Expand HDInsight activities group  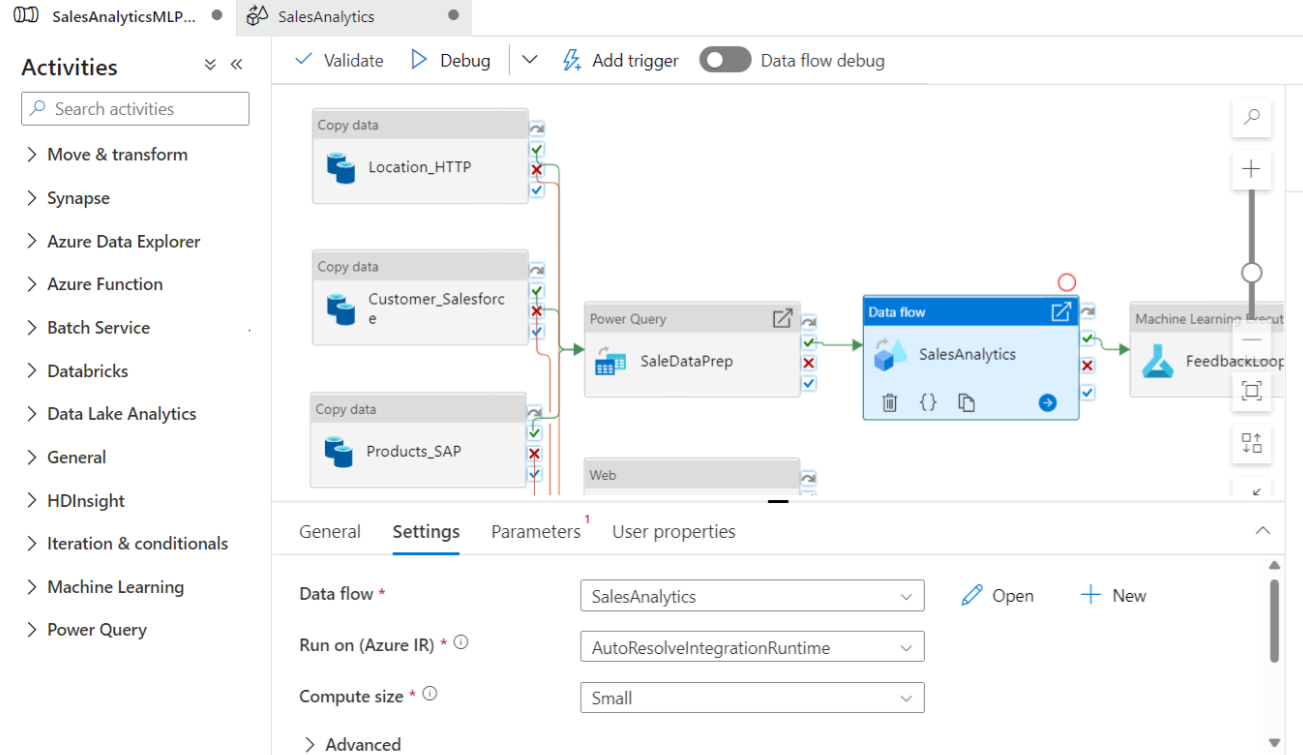(32, 501)
